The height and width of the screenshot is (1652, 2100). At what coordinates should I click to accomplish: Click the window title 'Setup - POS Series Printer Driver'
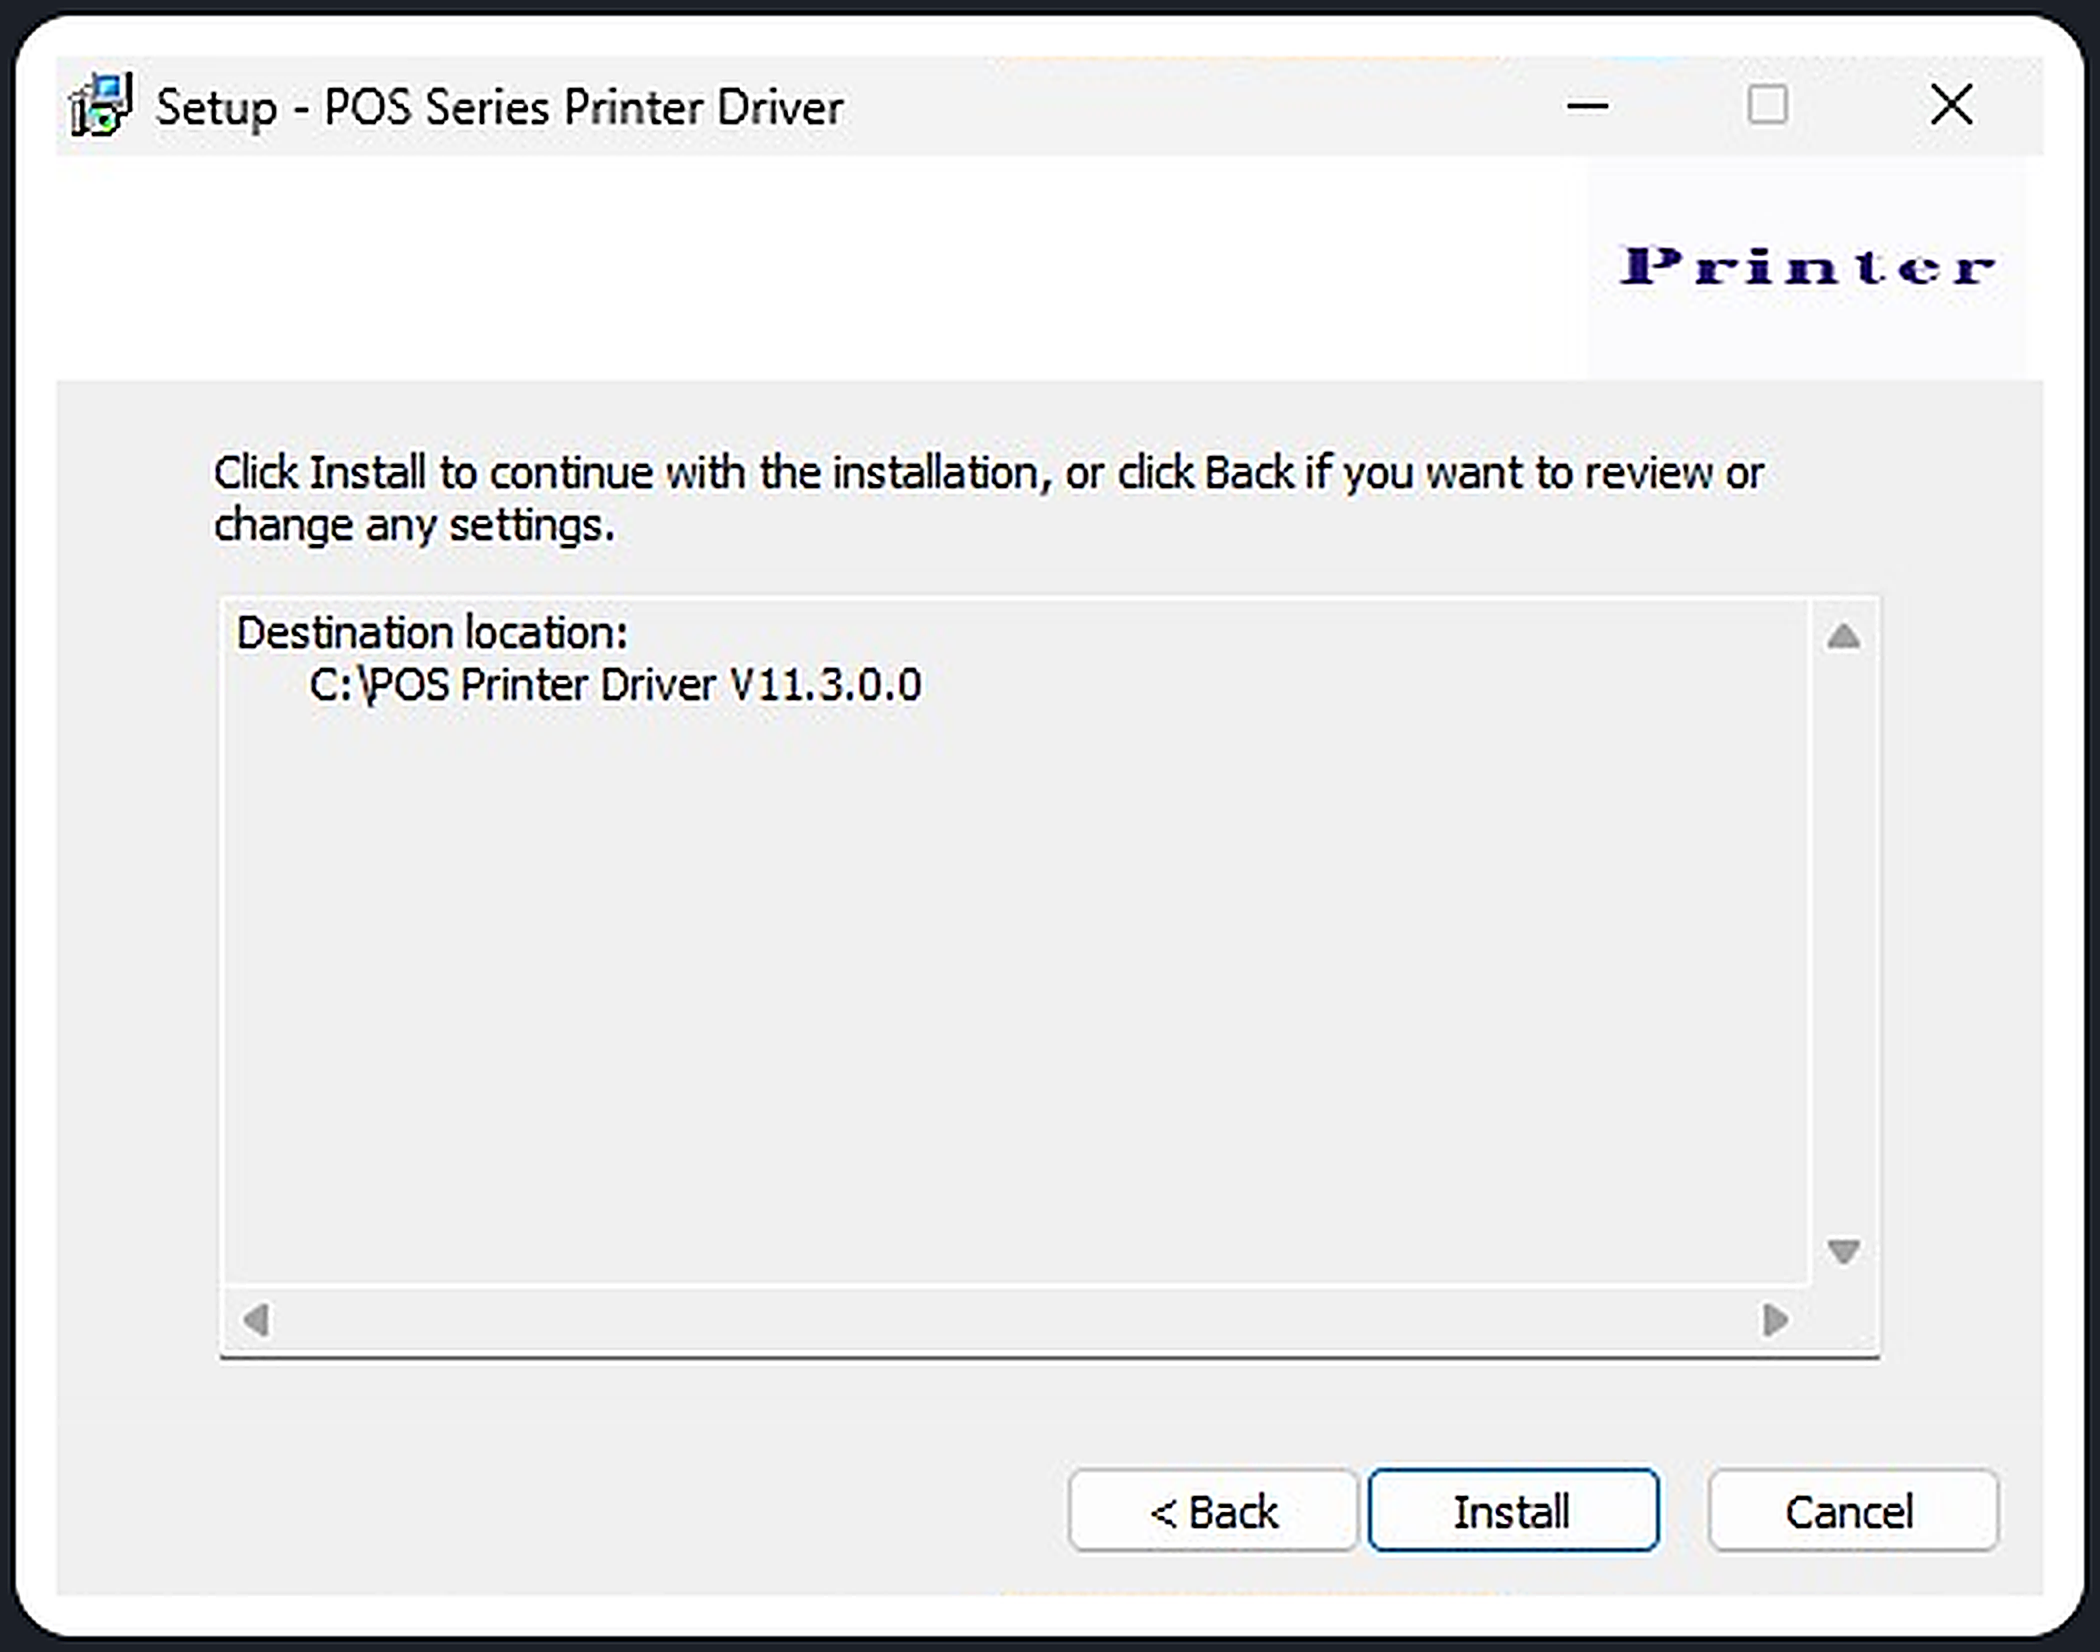point(500,107)
